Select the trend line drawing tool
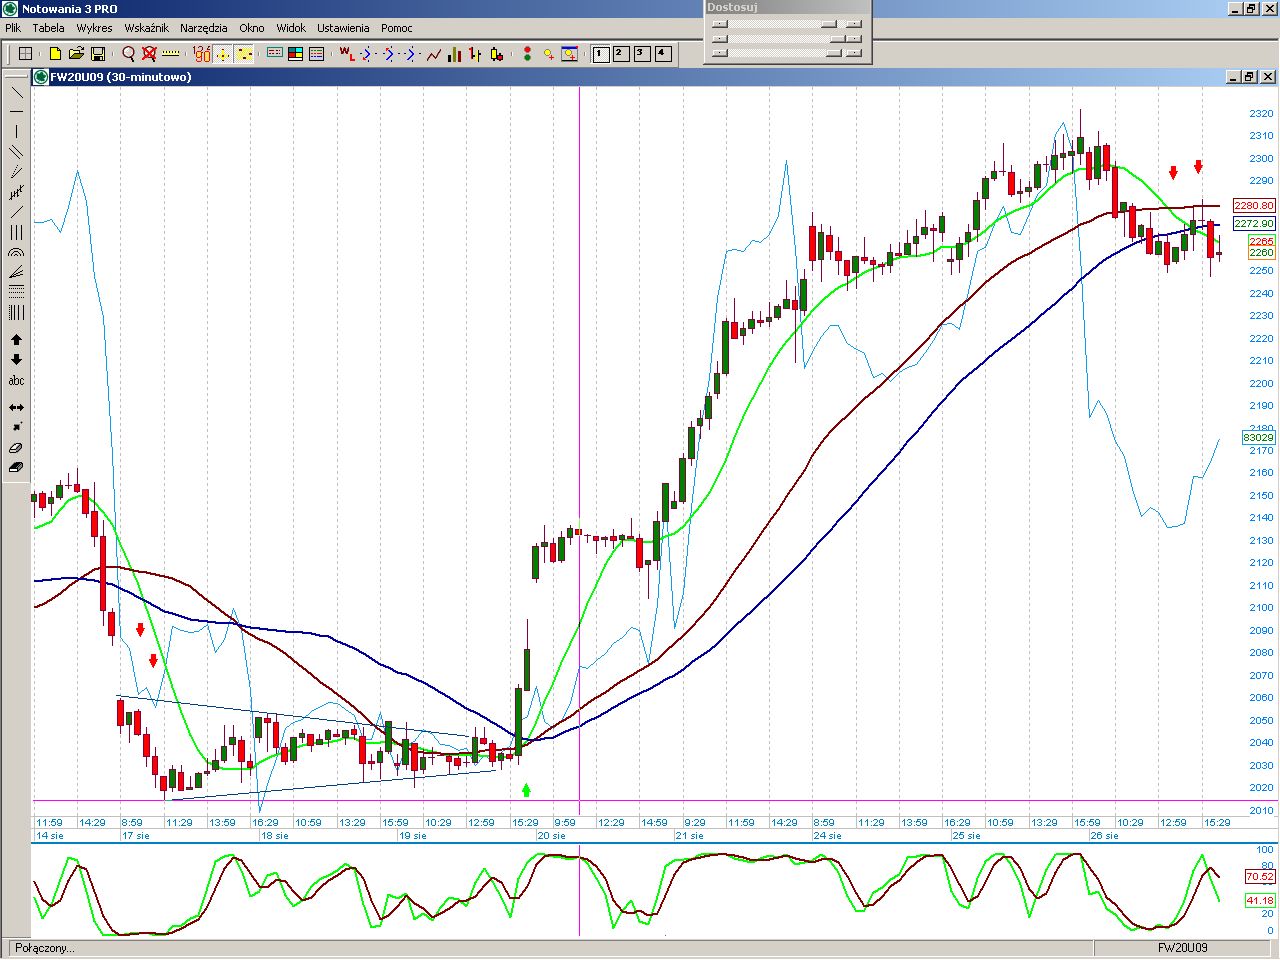 (16, 92)
